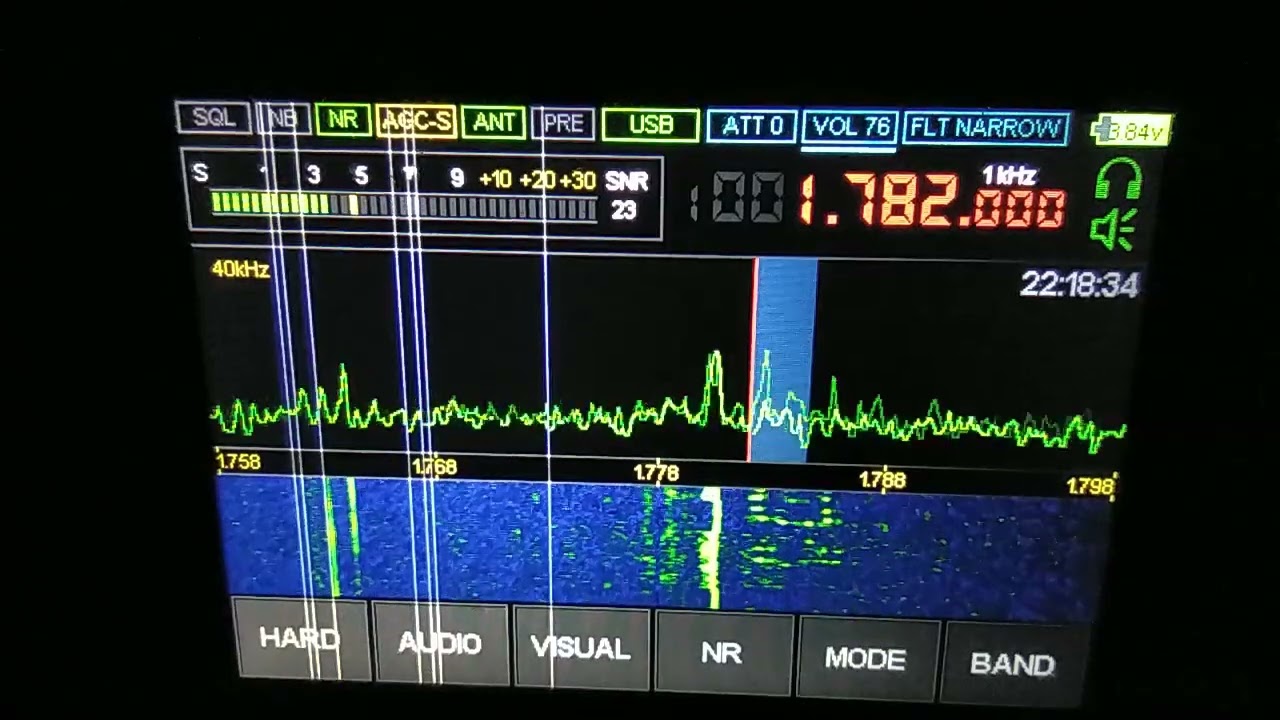Select the VOL 76 volume control
Viewport: 1280px width, 720px height.
click(849, 127)
